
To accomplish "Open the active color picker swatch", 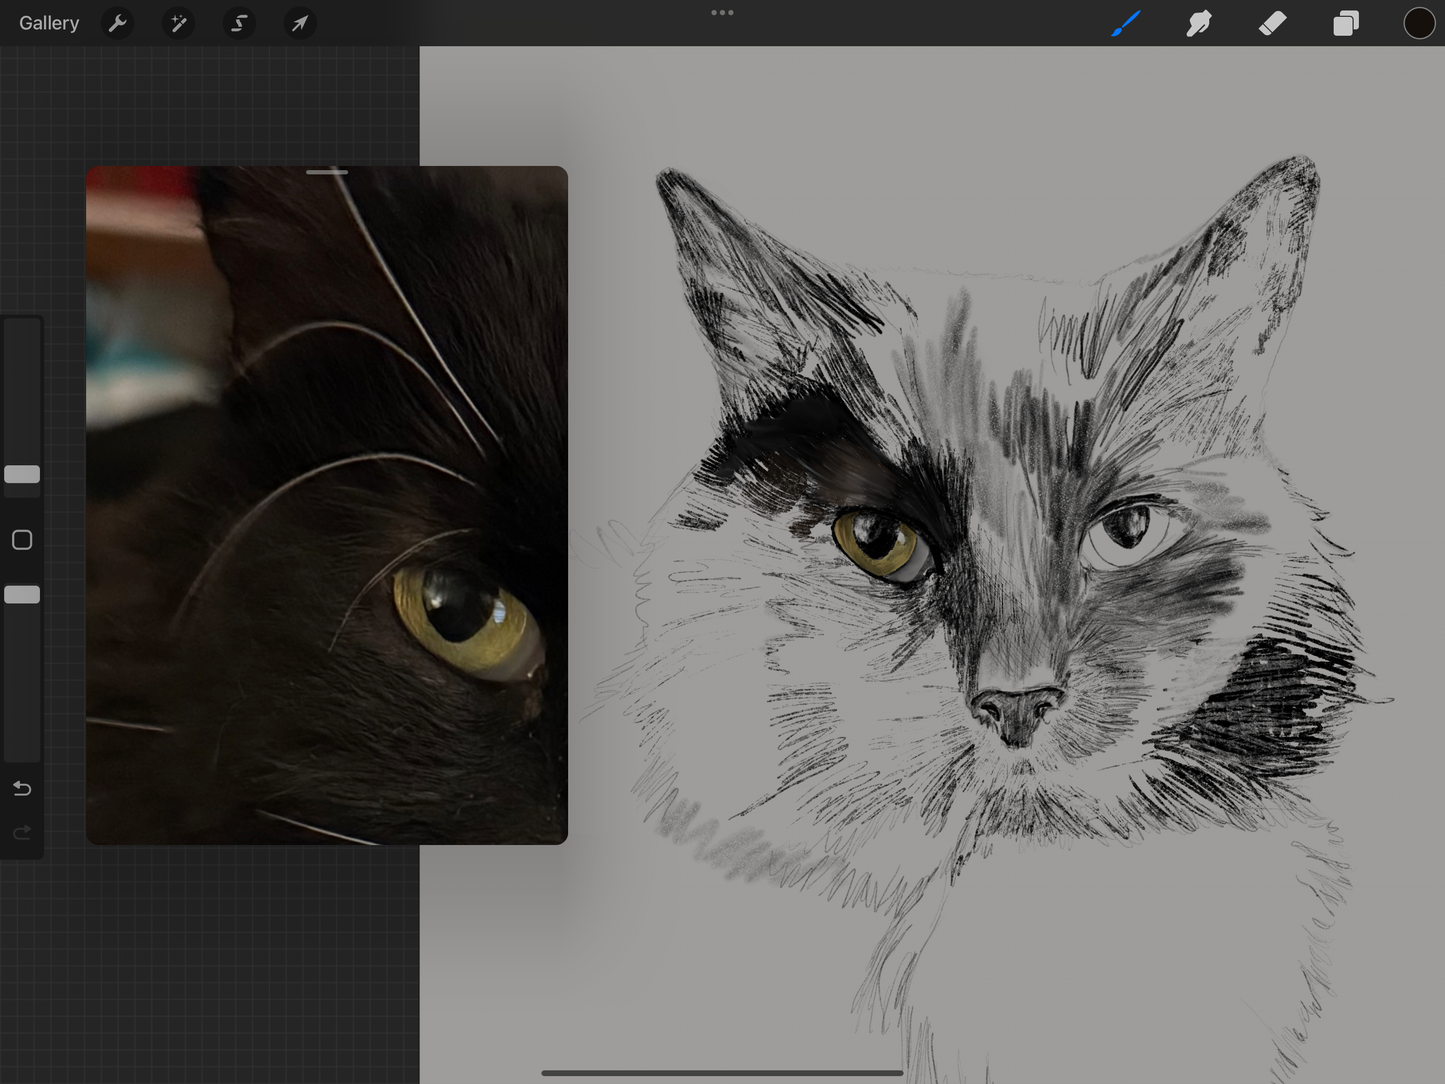I will click(x=1419, y=23).
